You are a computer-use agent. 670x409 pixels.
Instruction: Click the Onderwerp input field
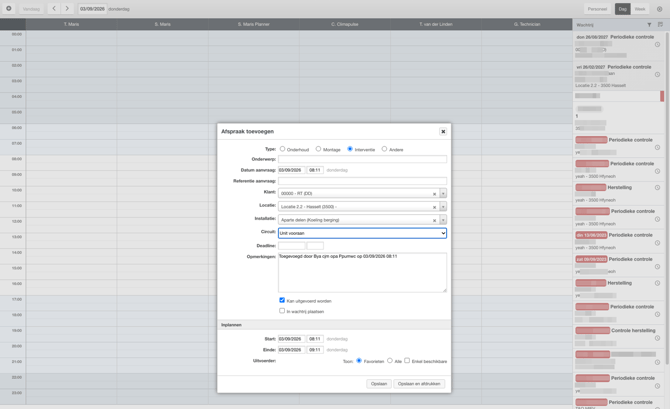[362, 159]
